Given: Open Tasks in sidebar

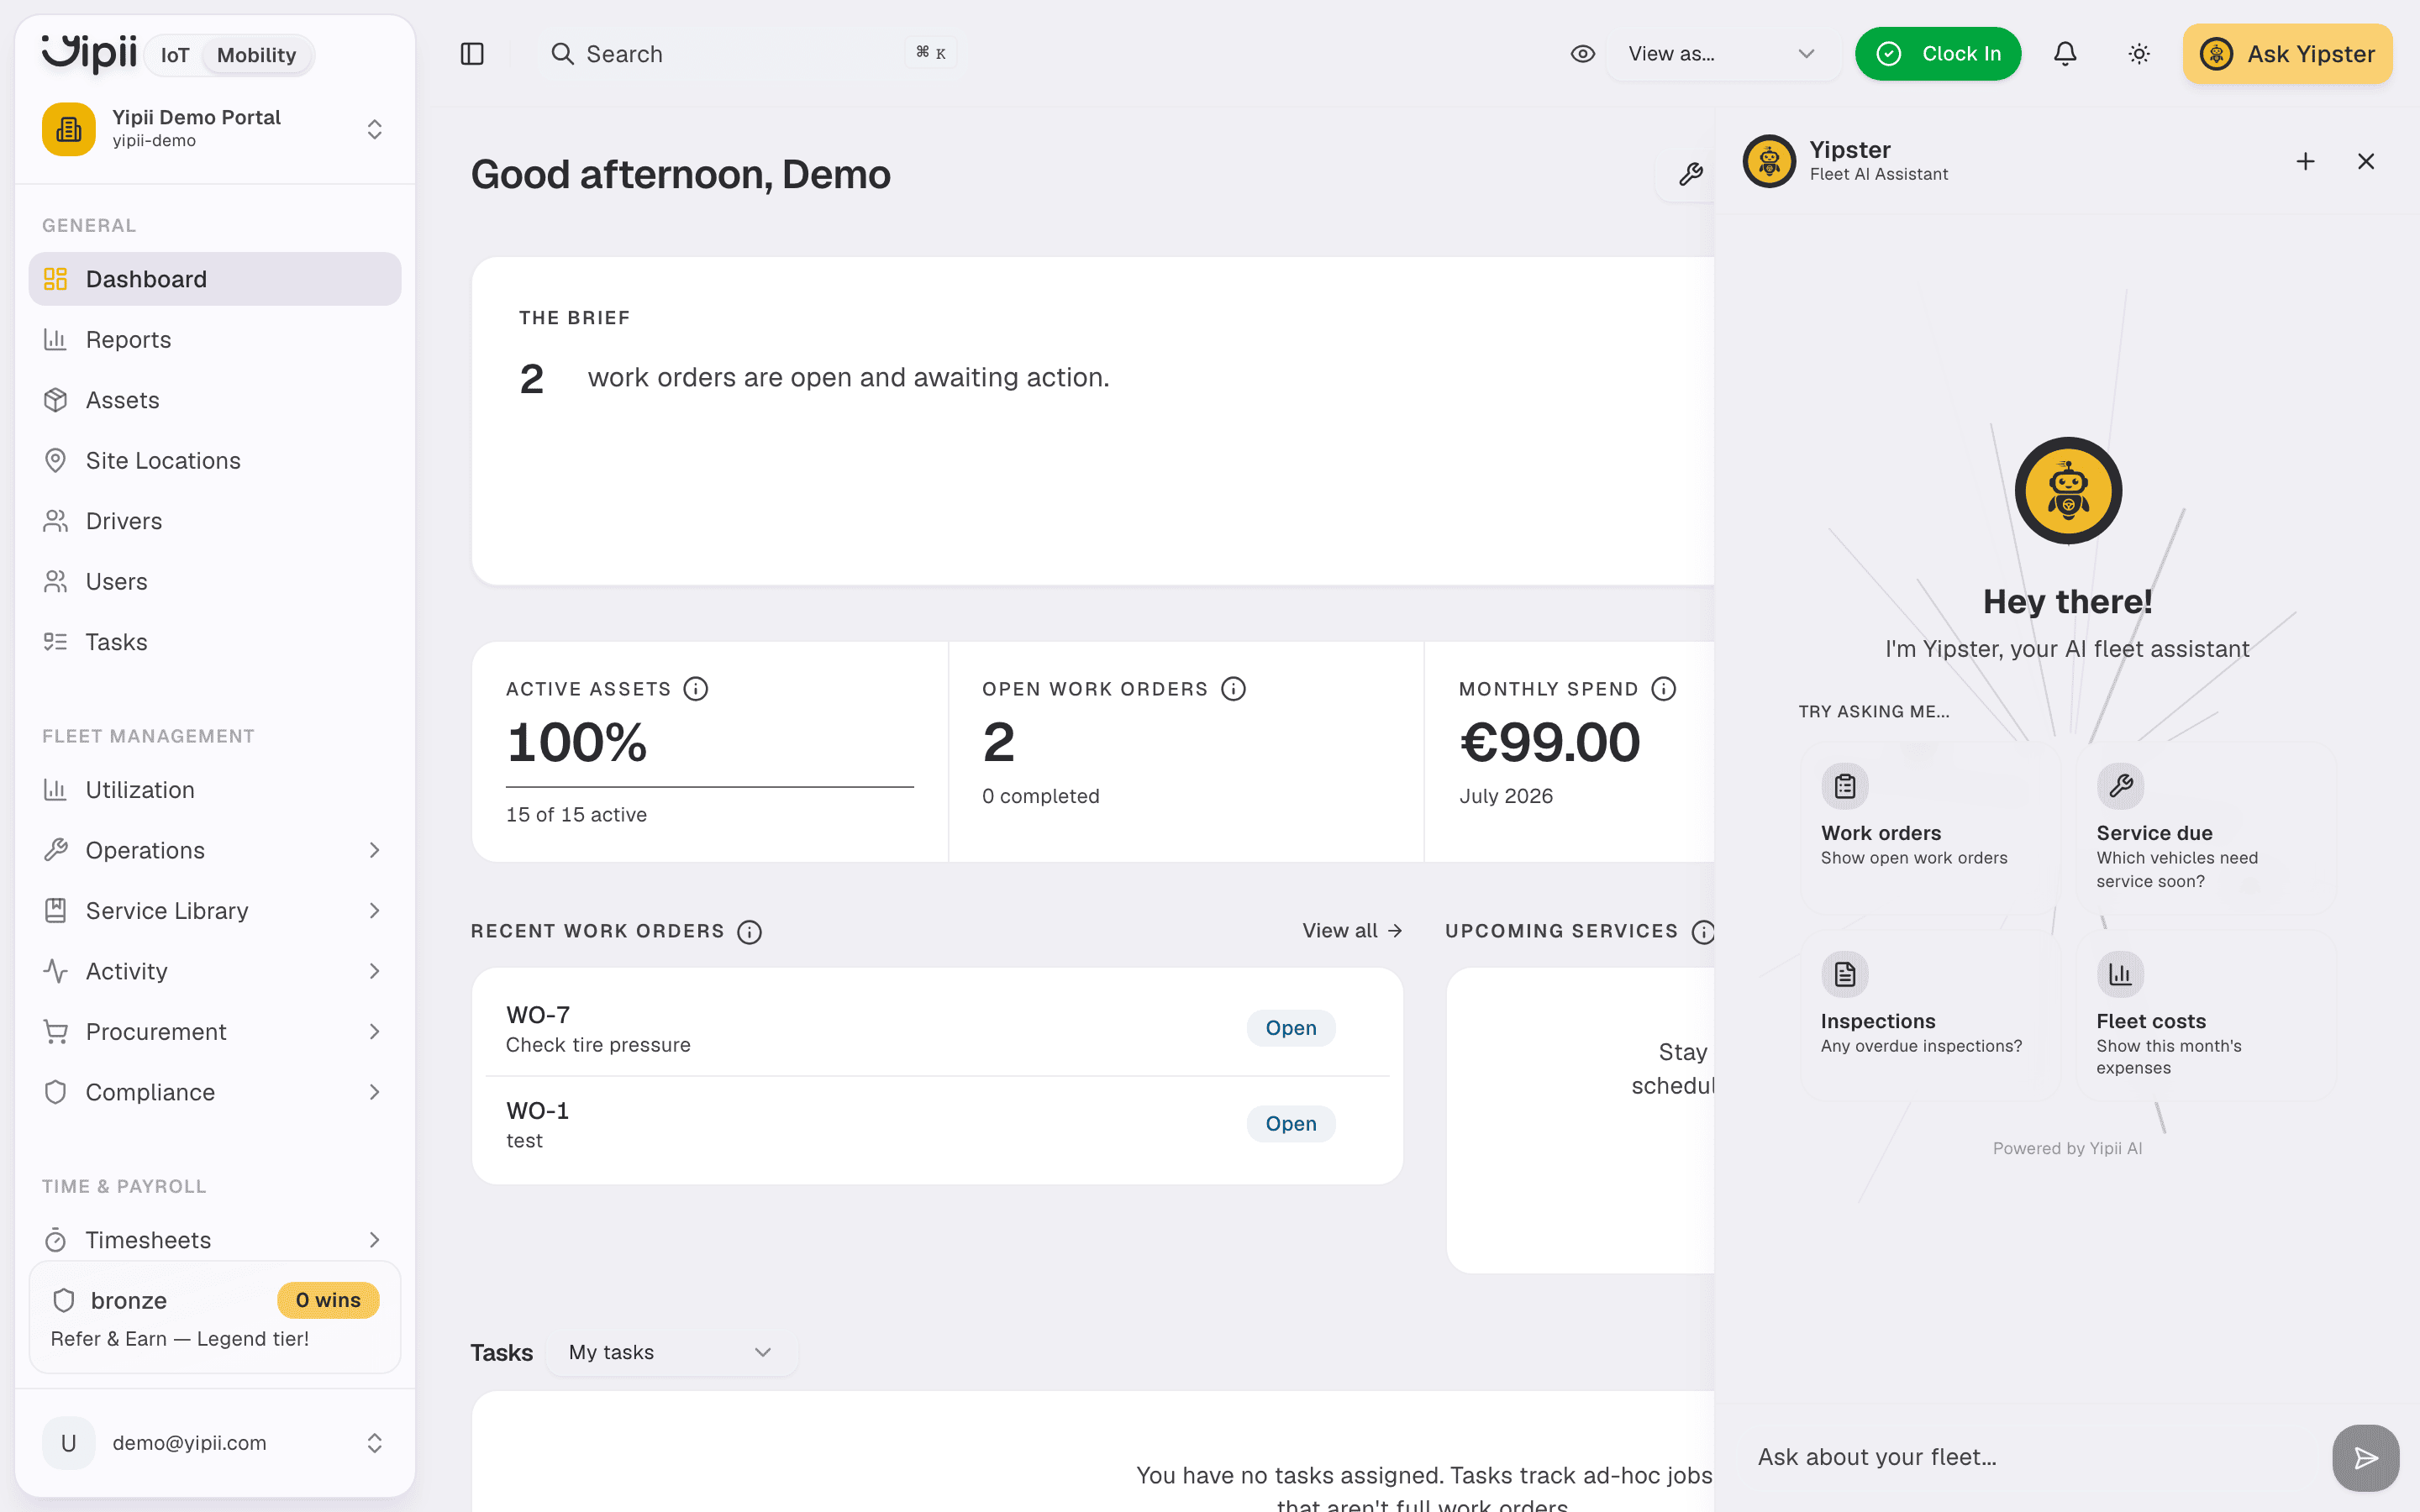Looking at the screenshot, I should coord(214,642).
